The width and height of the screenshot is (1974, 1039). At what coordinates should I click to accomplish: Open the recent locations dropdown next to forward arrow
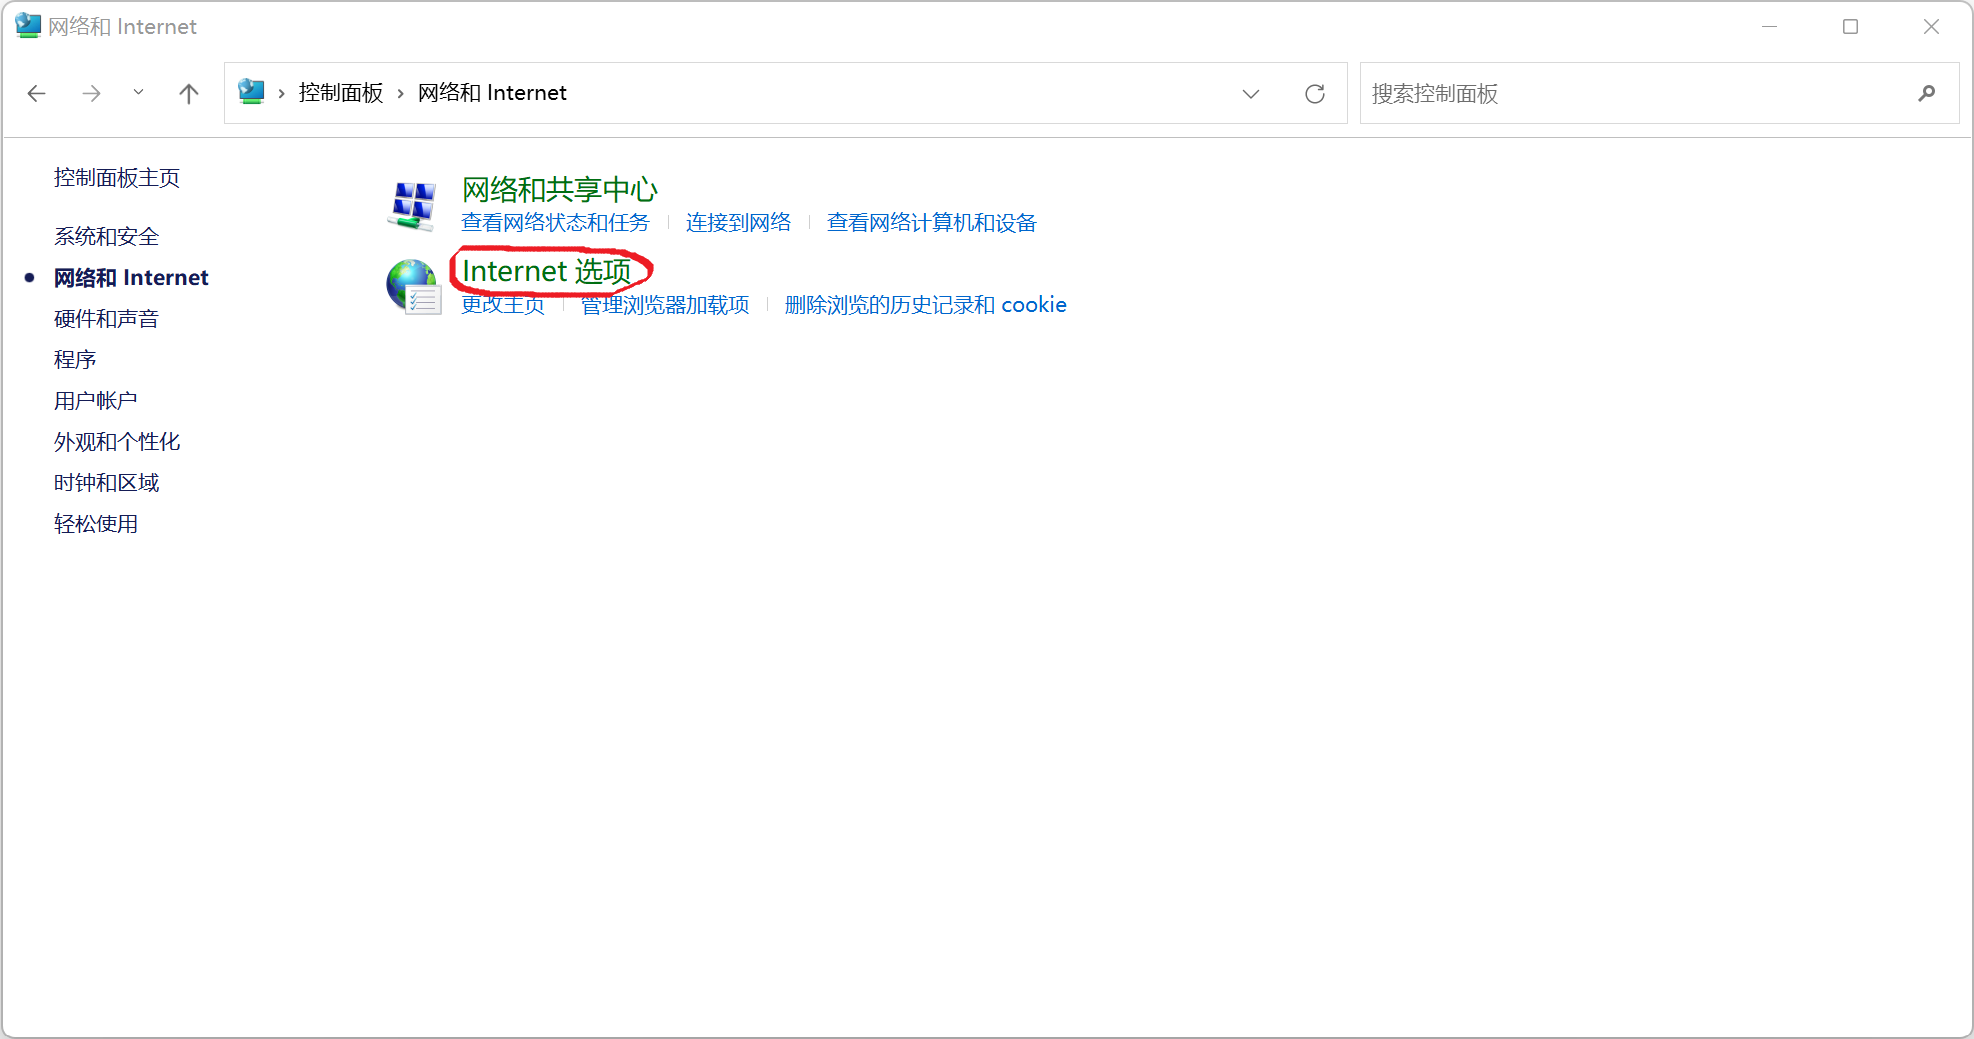(x=138, y=93)
